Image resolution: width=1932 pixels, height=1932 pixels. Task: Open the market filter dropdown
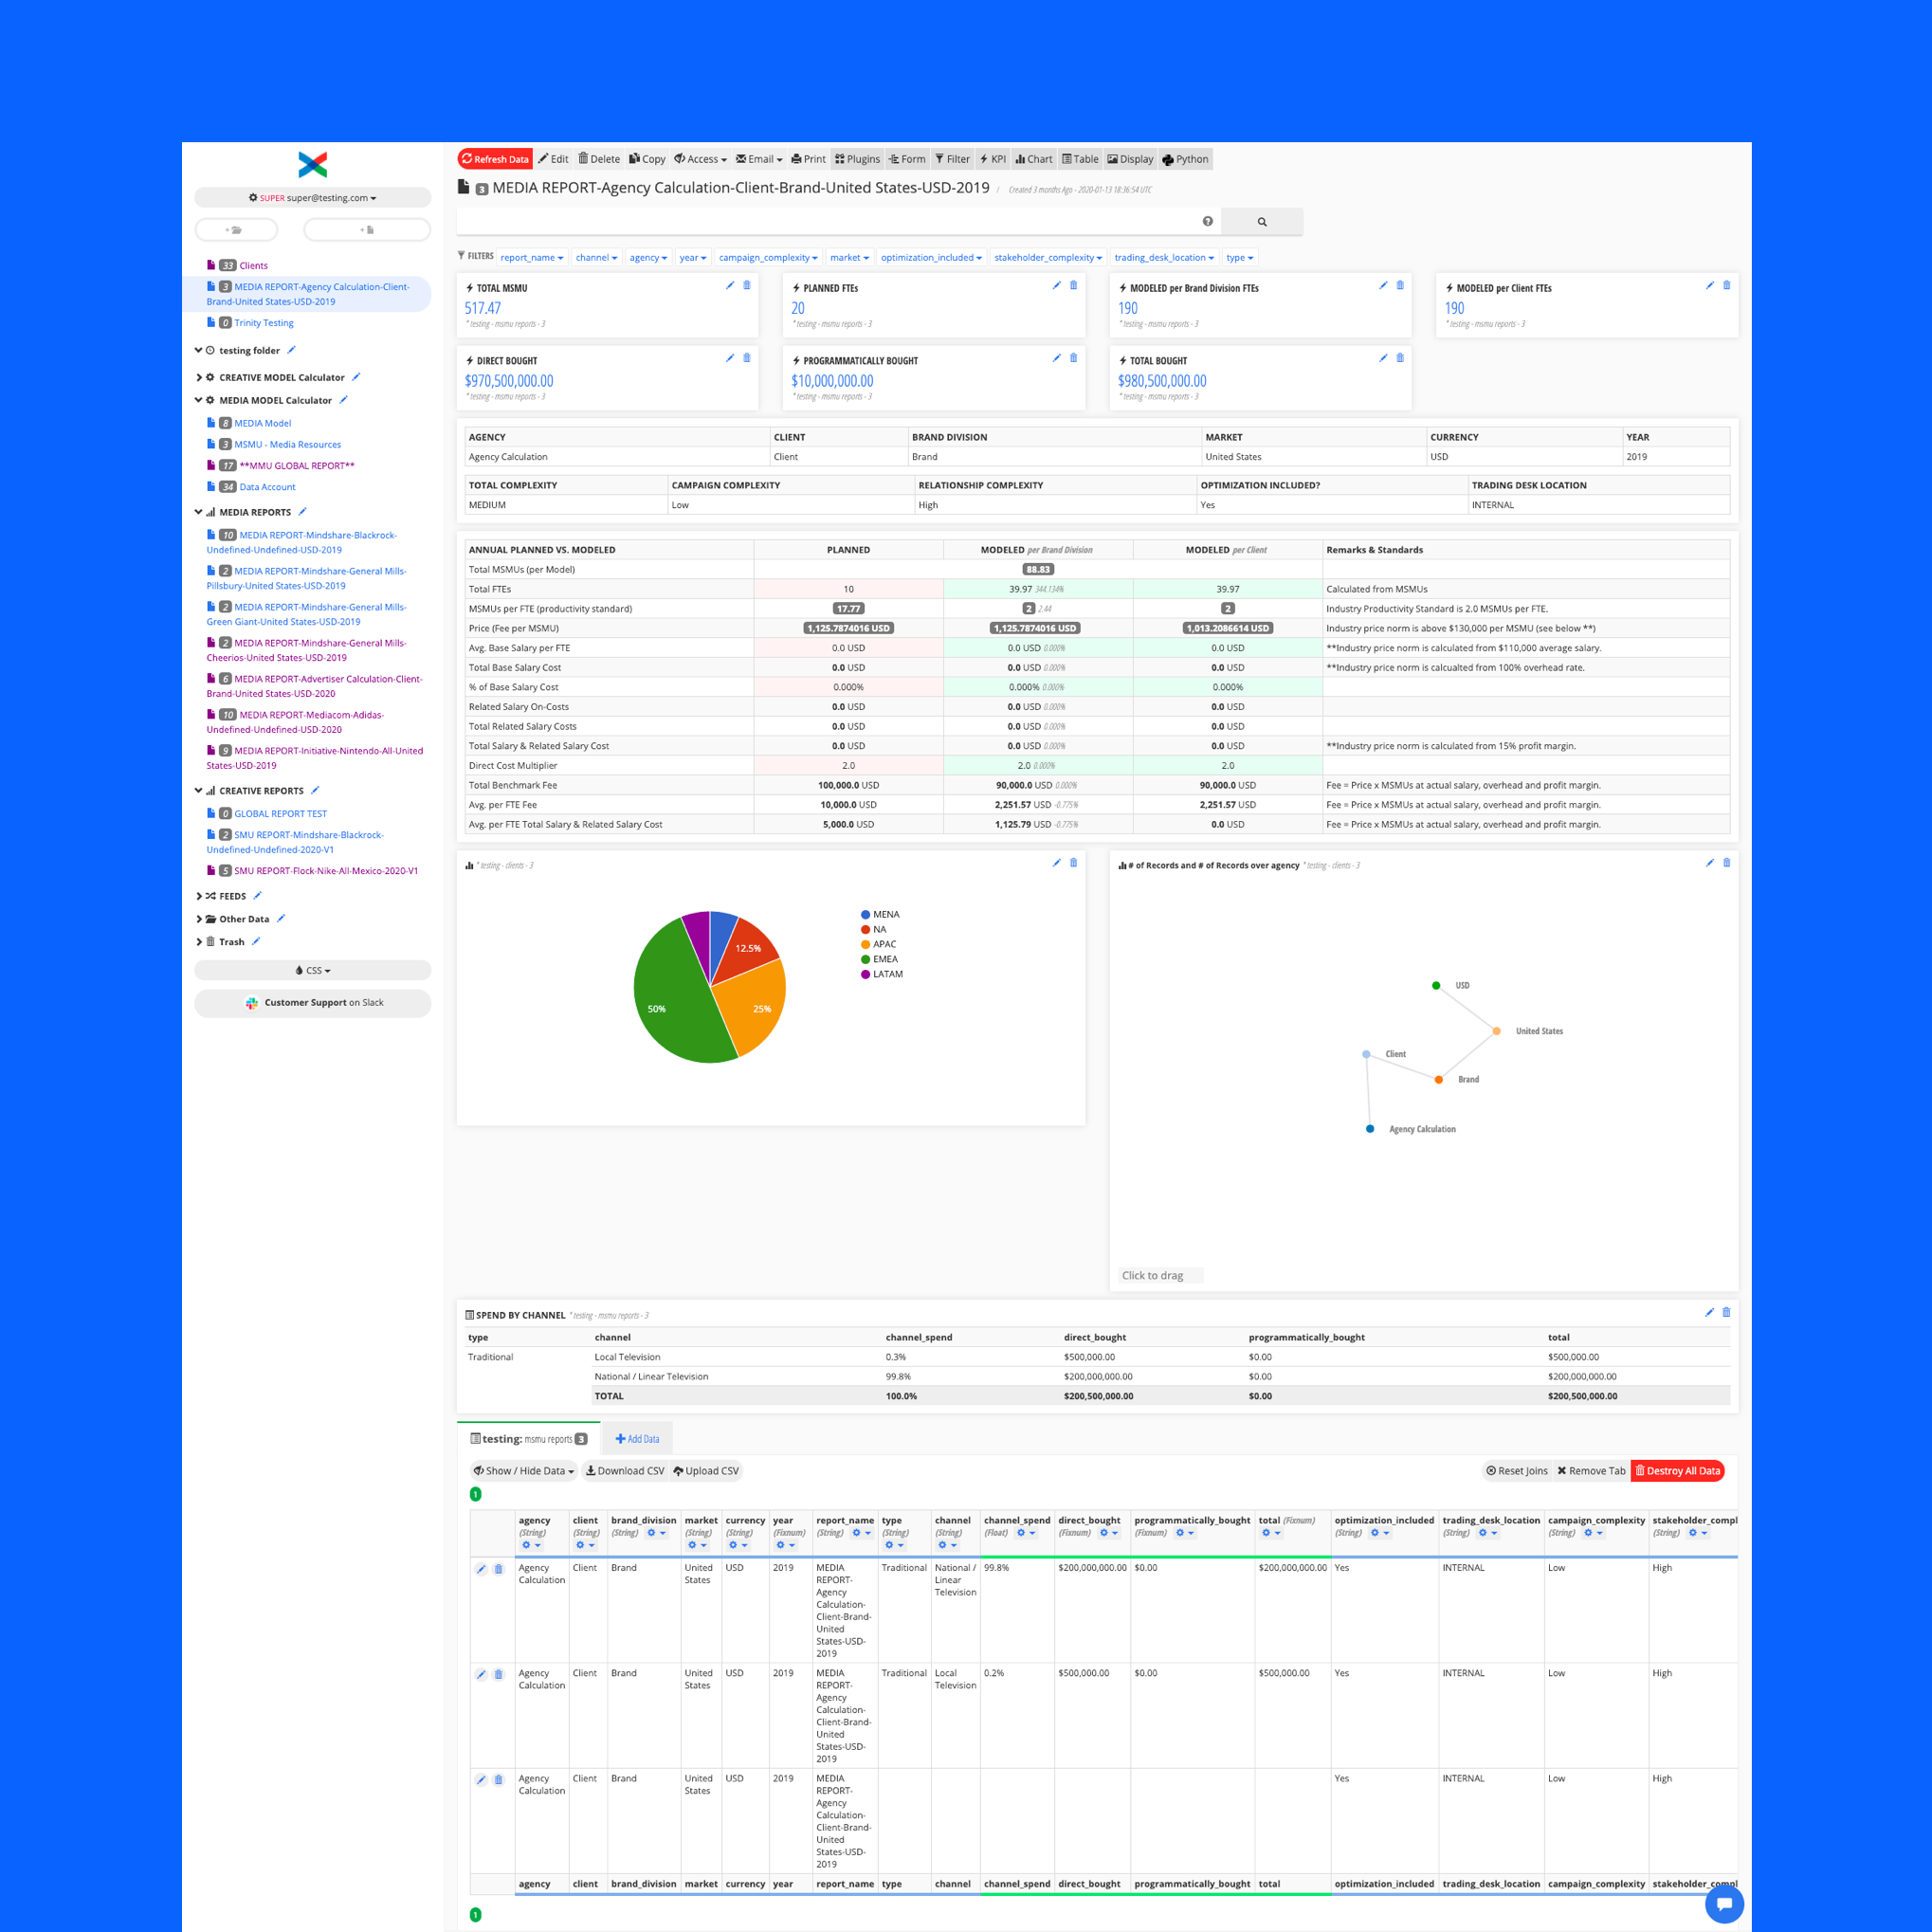849,258
